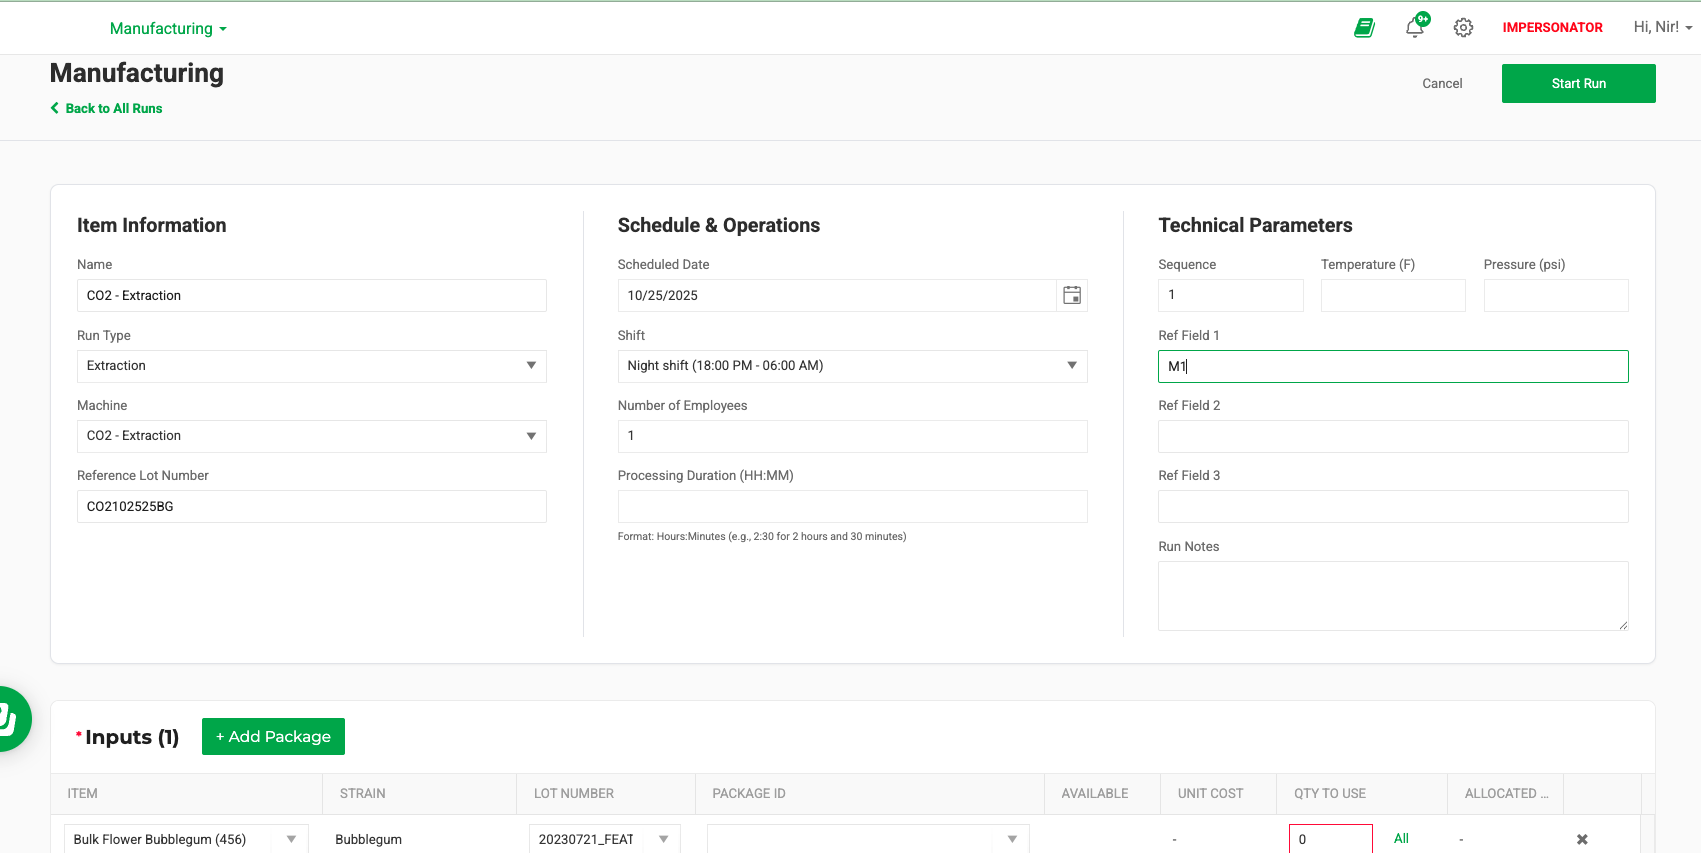This screenshot has width=1701, height=853.
Task: Open the notifications bell
Action: [x=1415, y=28]
